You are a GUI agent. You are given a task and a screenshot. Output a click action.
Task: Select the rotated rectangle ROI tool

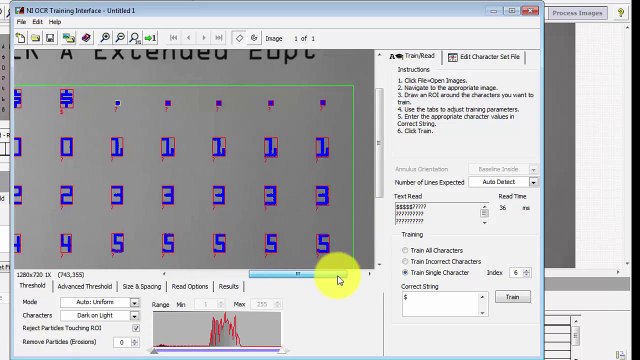239,38
